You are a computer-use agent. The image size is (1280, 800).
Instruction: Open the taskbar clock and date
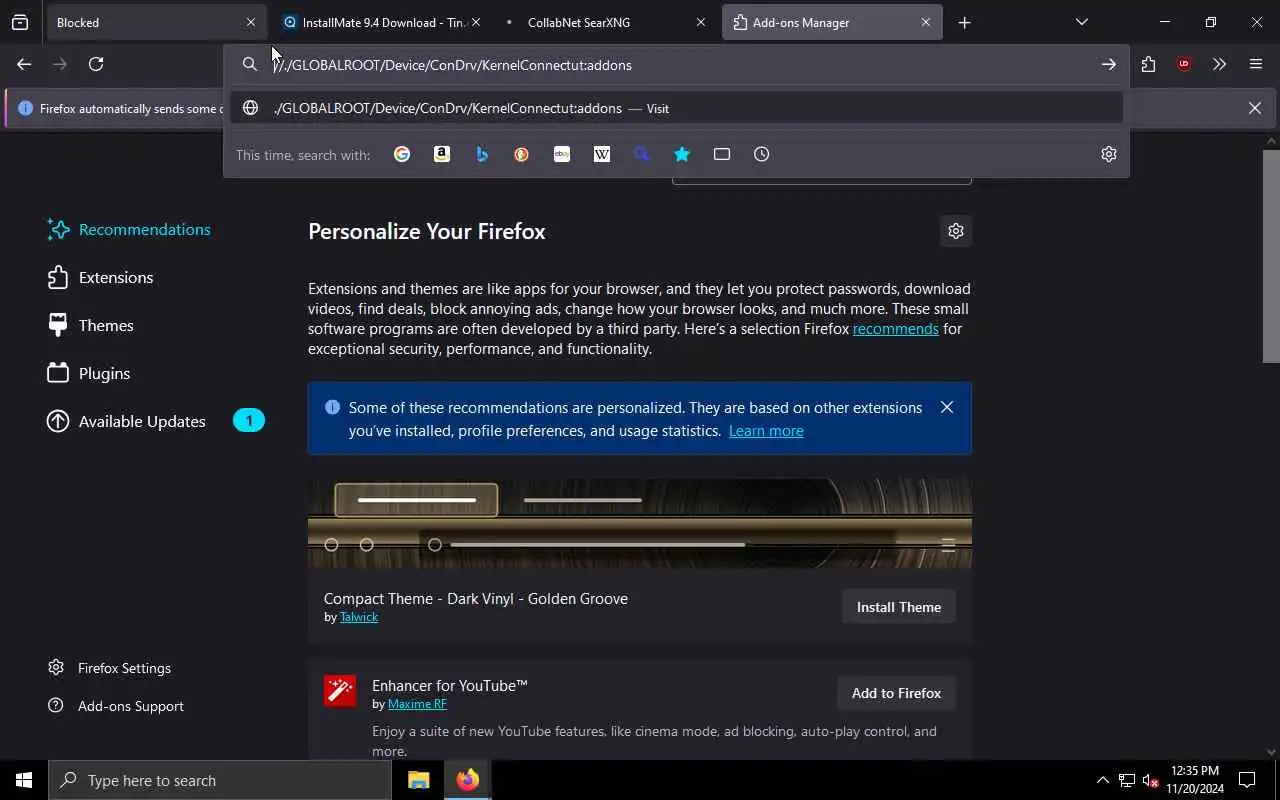1195,780
